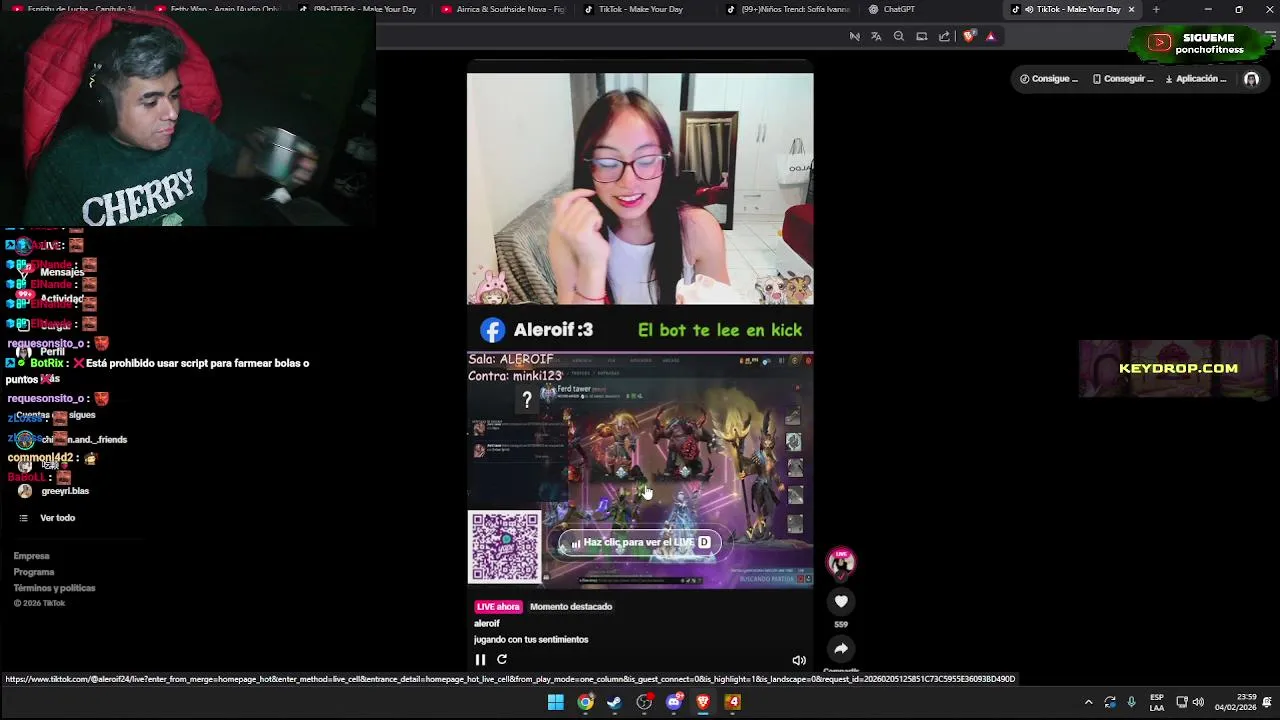Click the reader/notes toolbar icon
This screenshot has height=720, width=1280.
click(x=854, y=36)
